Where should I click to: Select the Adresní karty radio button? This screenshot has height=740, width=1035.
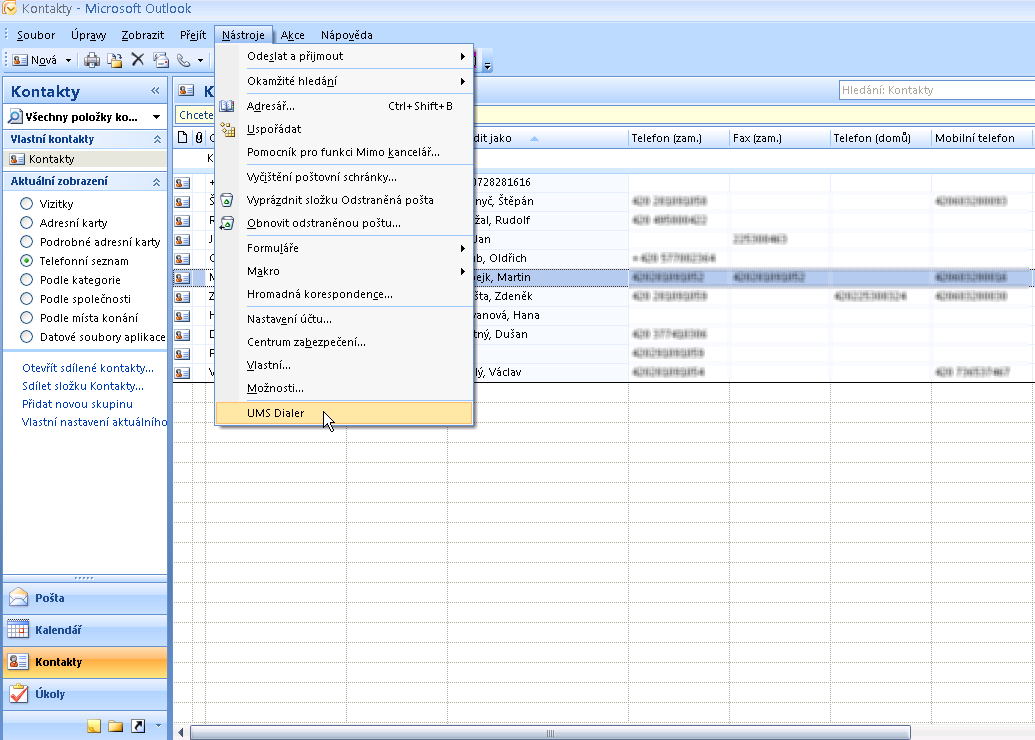(26, 222)
